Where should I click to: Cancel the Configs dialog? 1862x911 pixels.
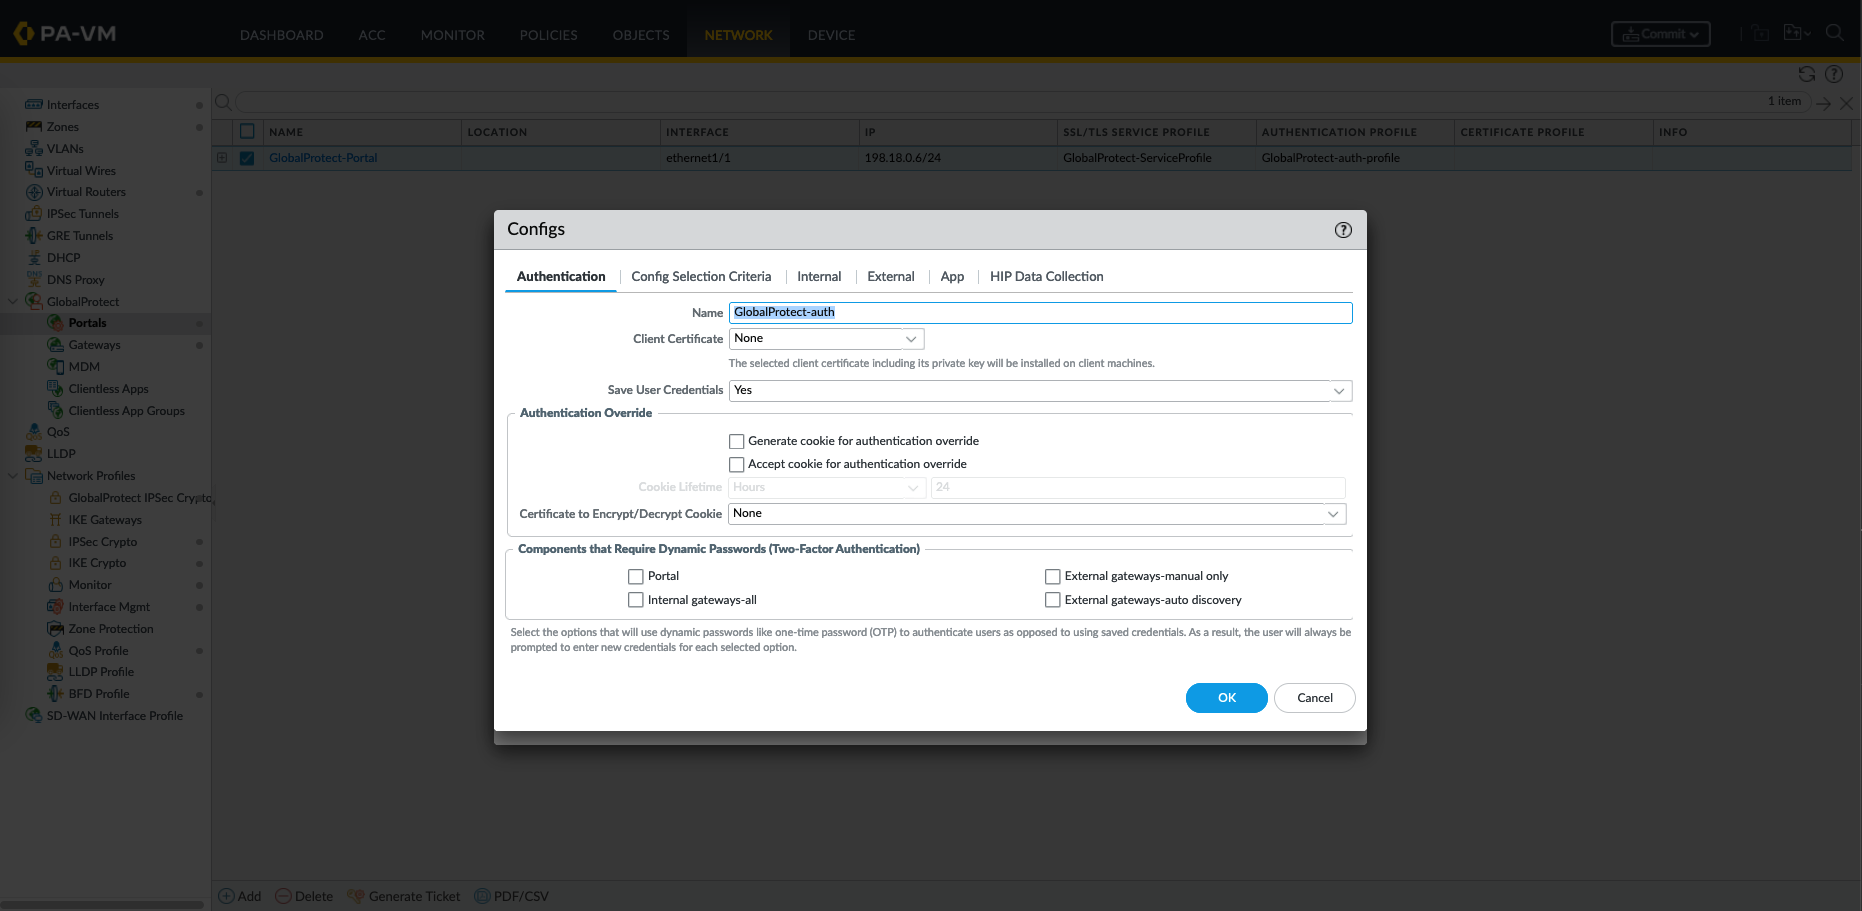1314,698
